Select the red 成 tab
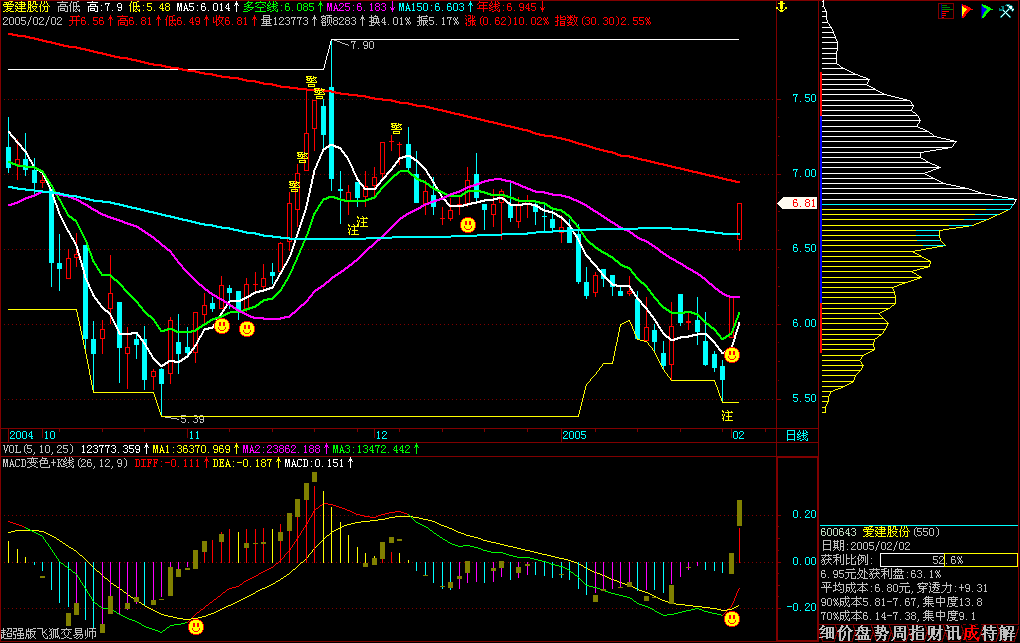Image resolution: width=1020 pixels, height=643 pixels. tap(969, 633)
